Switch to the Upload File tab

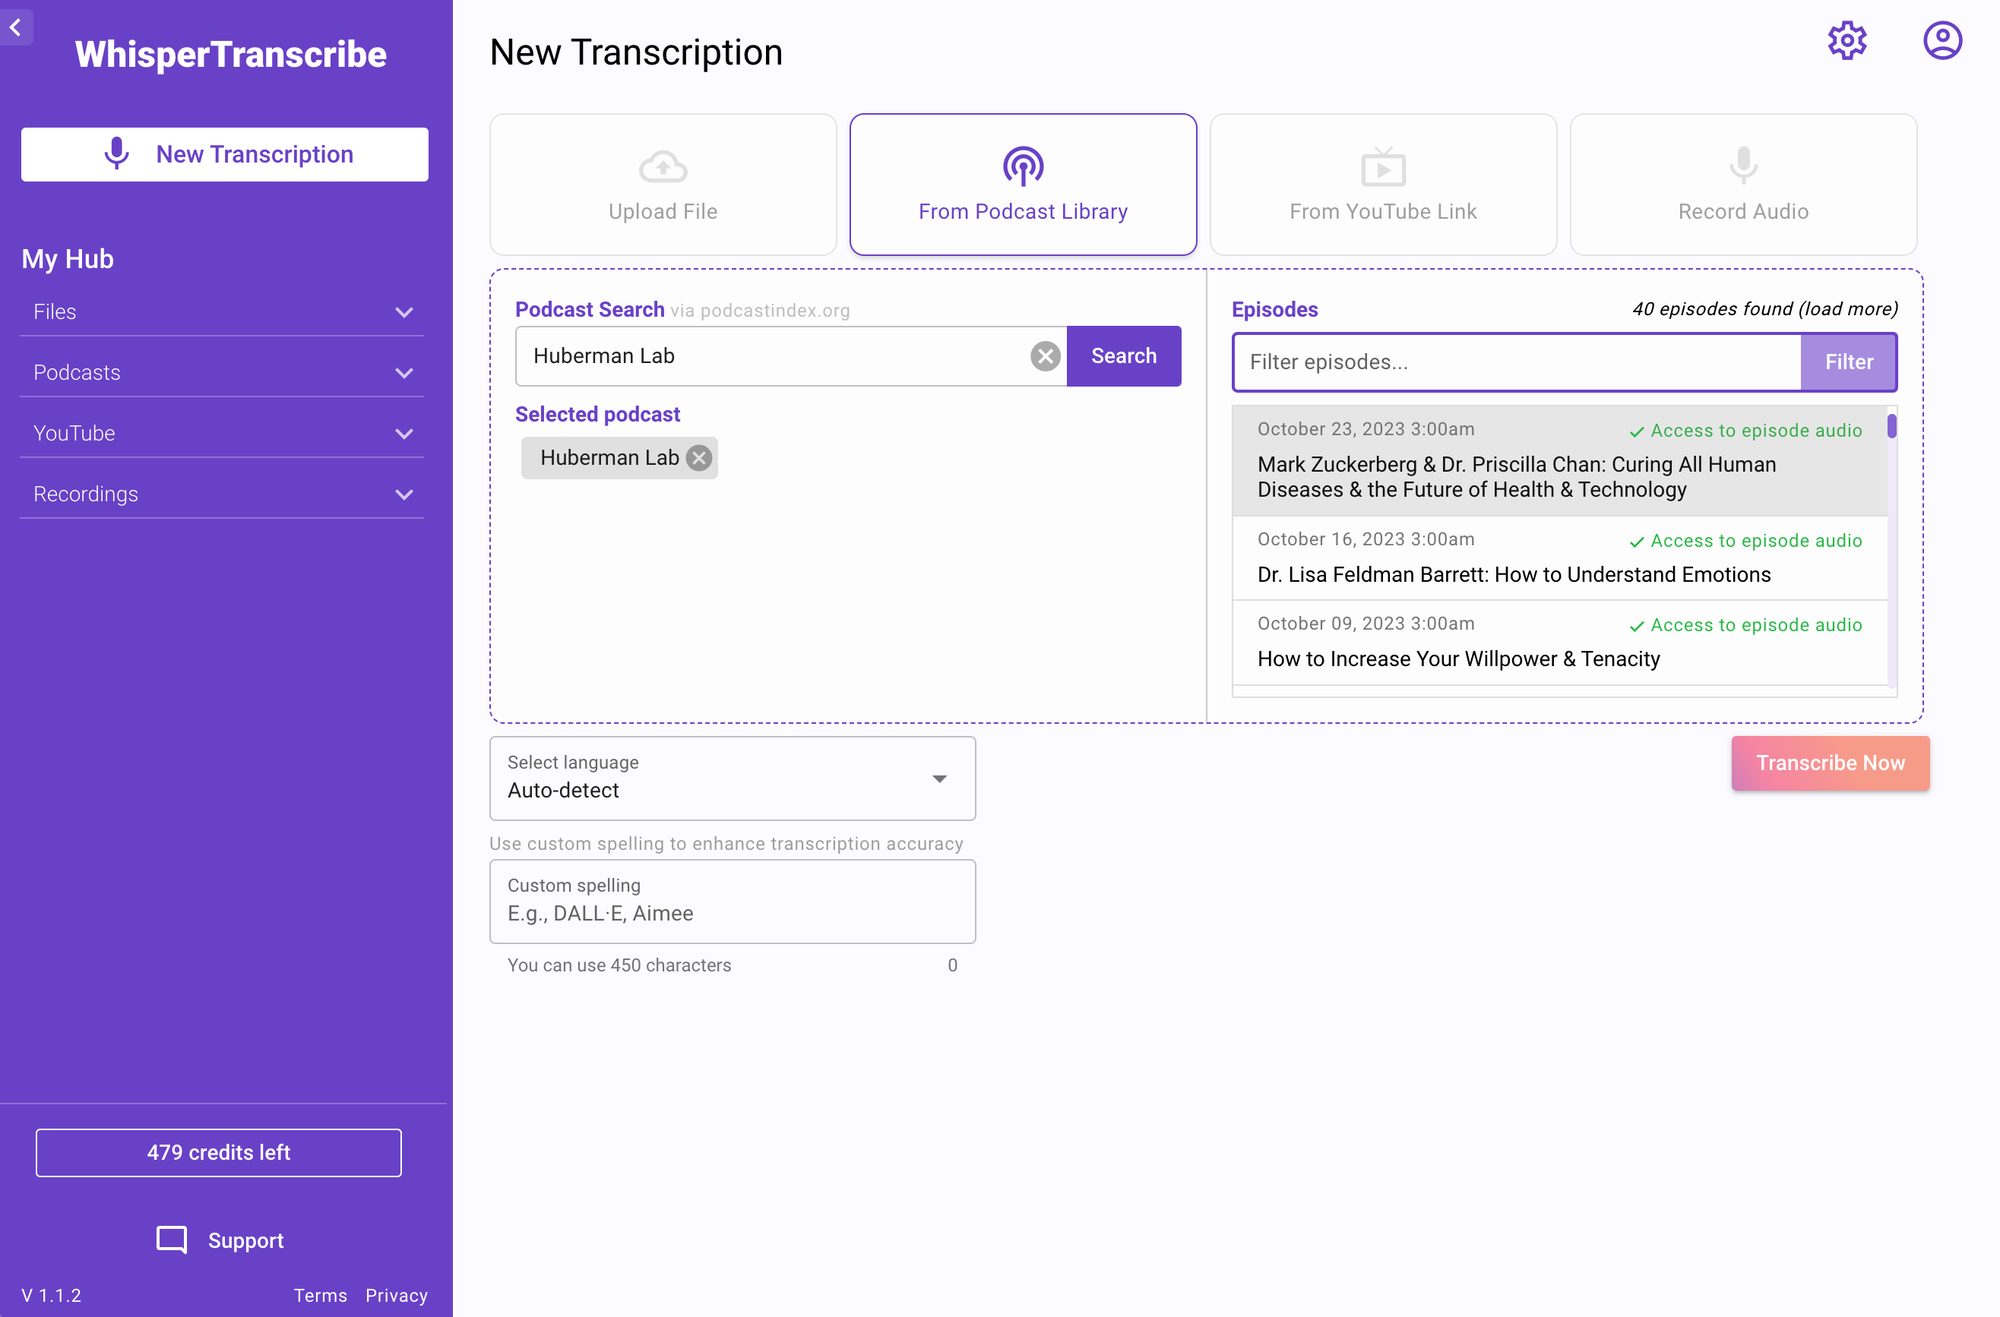(x=663, y=184)
